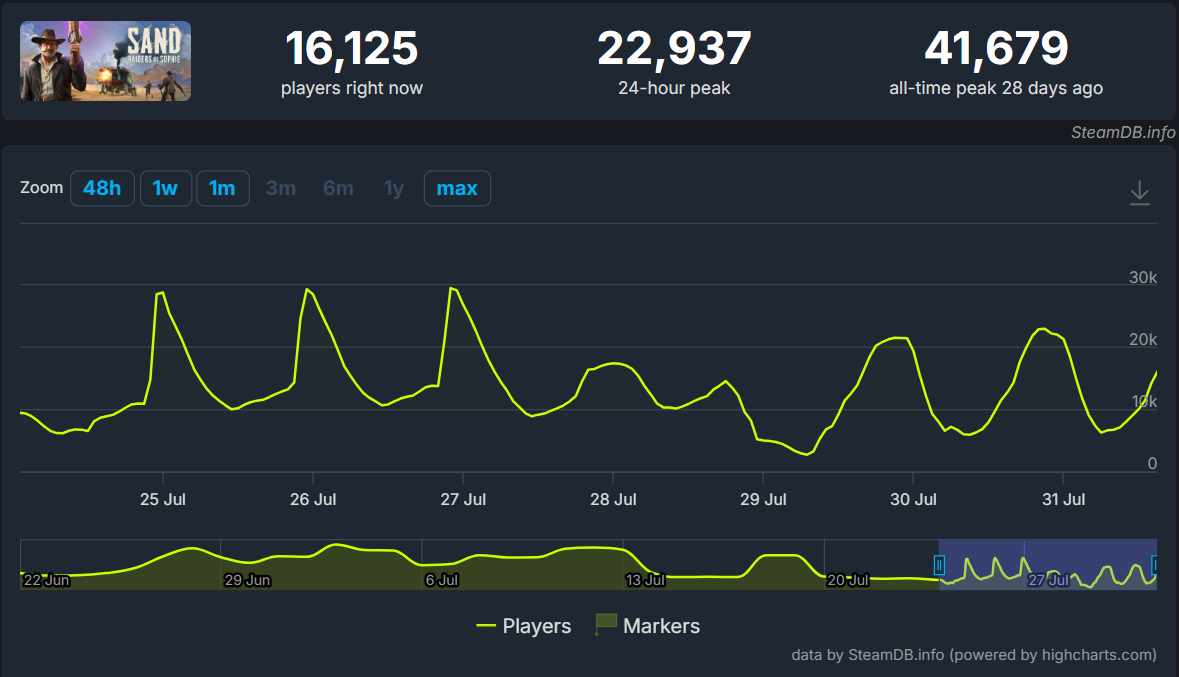Click the 22,937 24-hour peak figure
The height and width of the screenshot is (677, 1179).
[x=674, y=49]
